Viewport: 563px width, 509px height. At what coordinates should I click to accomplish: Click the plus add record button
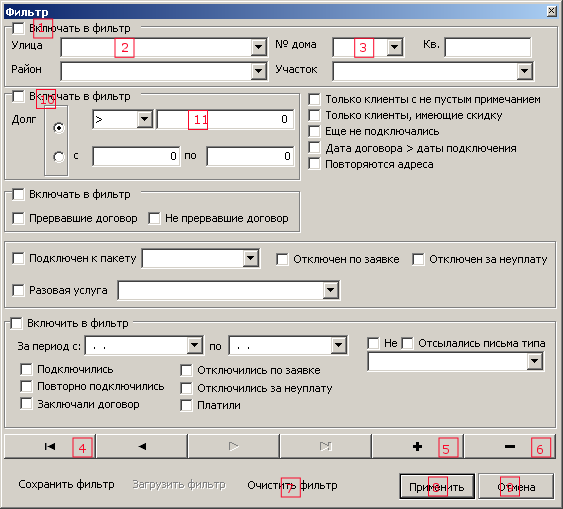tap(418, 447)
